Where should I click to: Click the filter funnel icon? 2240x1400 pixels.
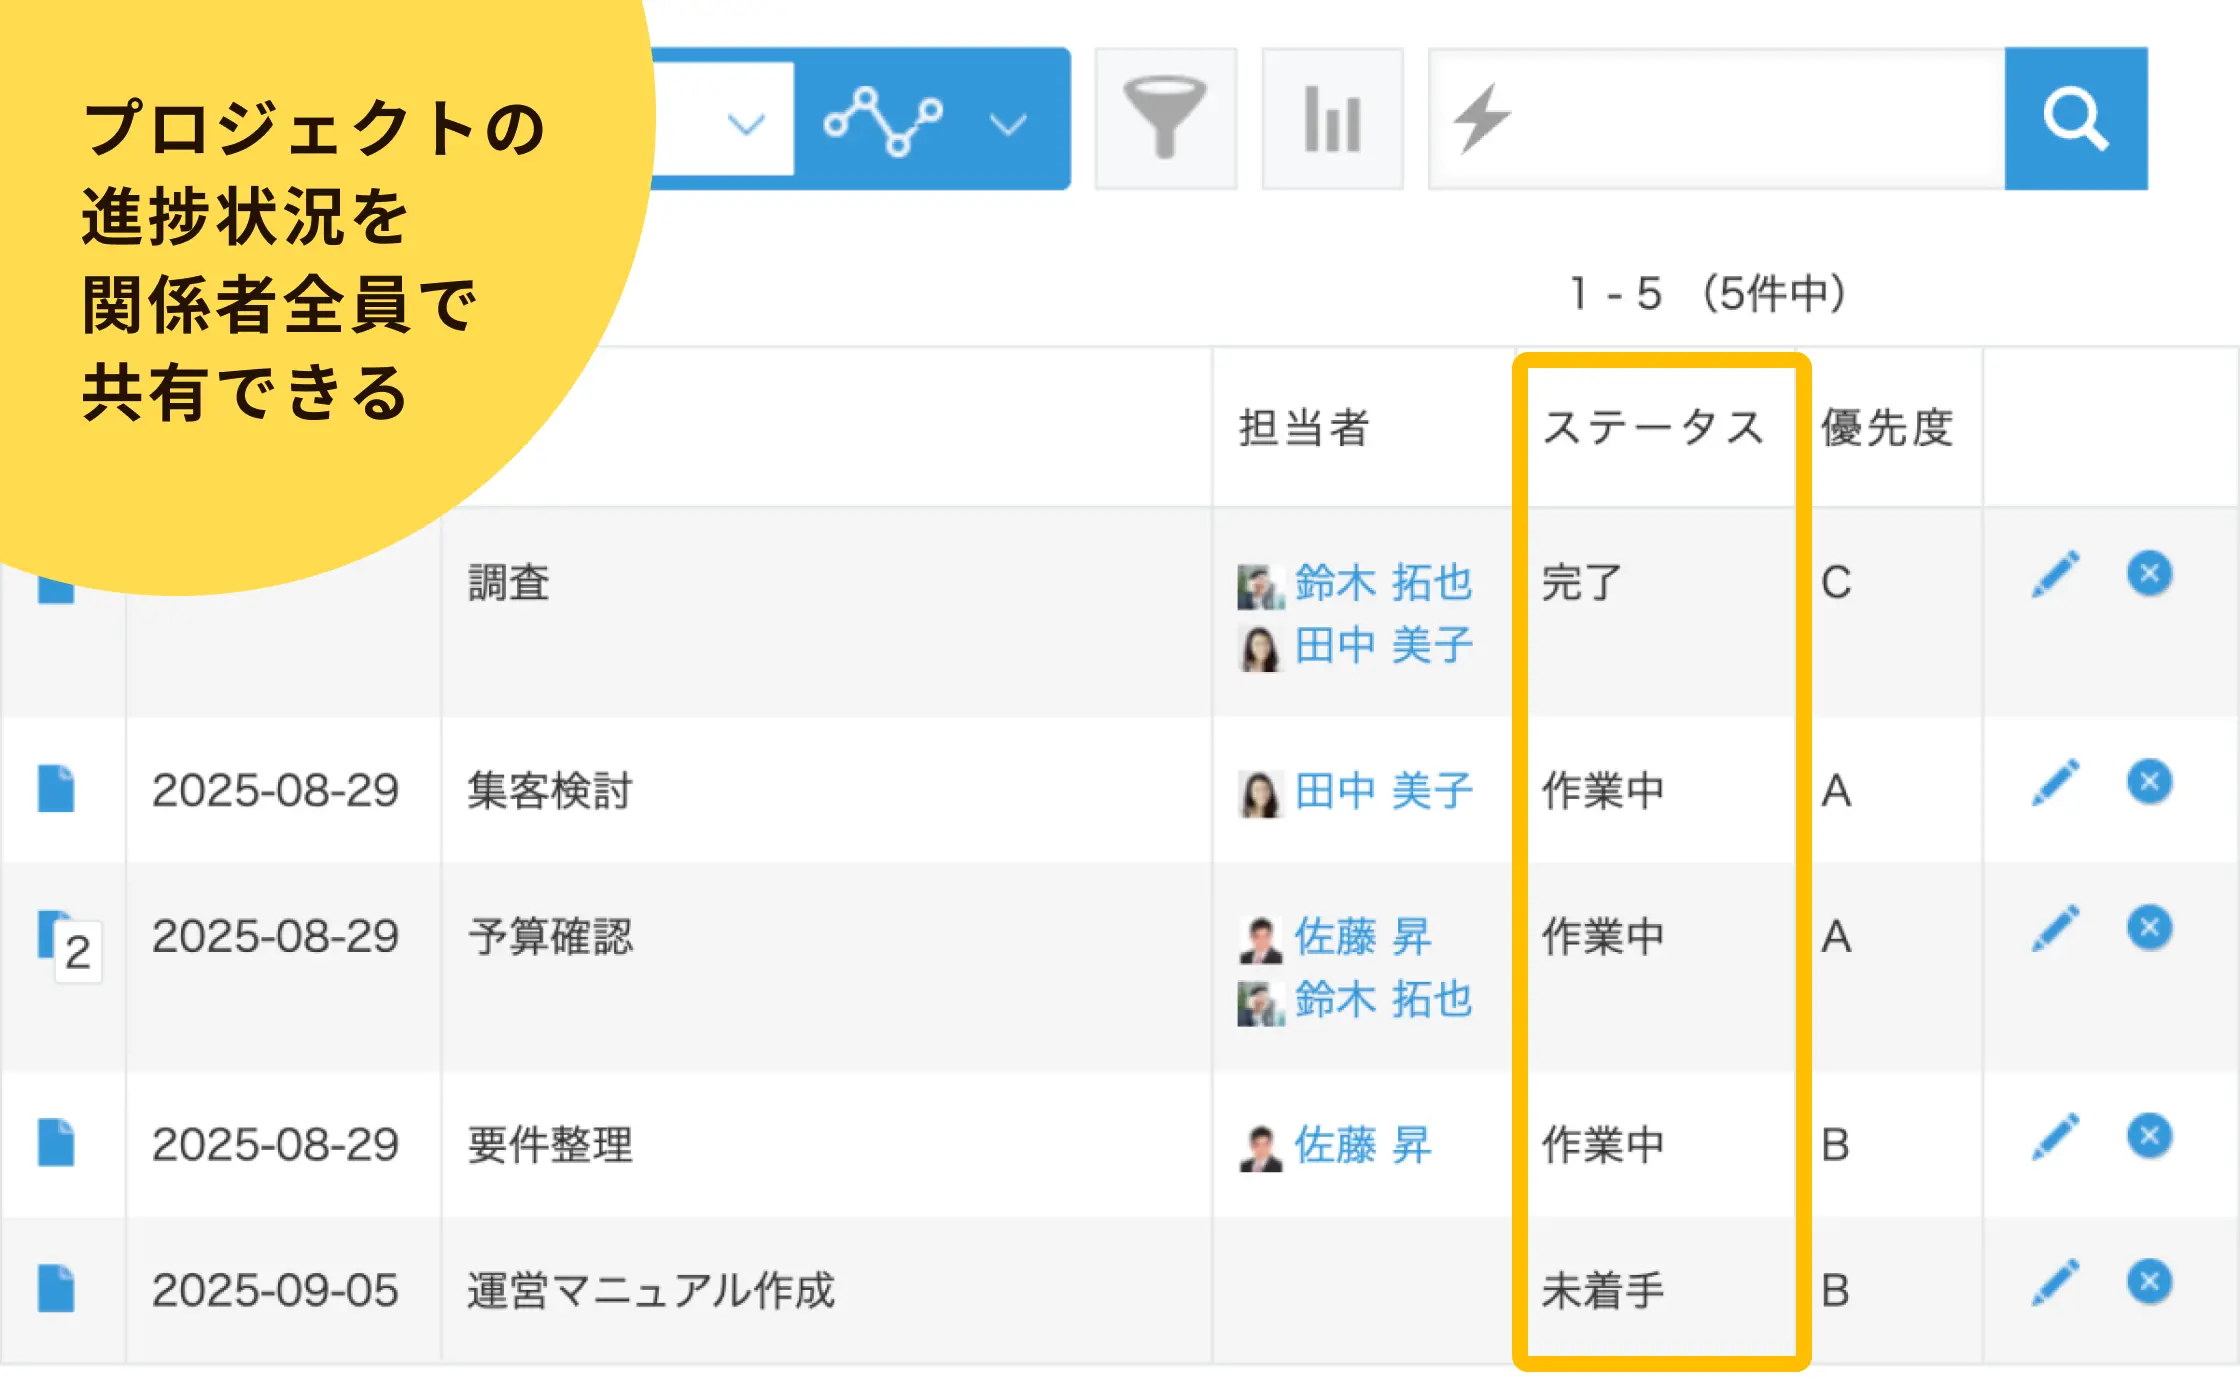[x=1165, y=118]
